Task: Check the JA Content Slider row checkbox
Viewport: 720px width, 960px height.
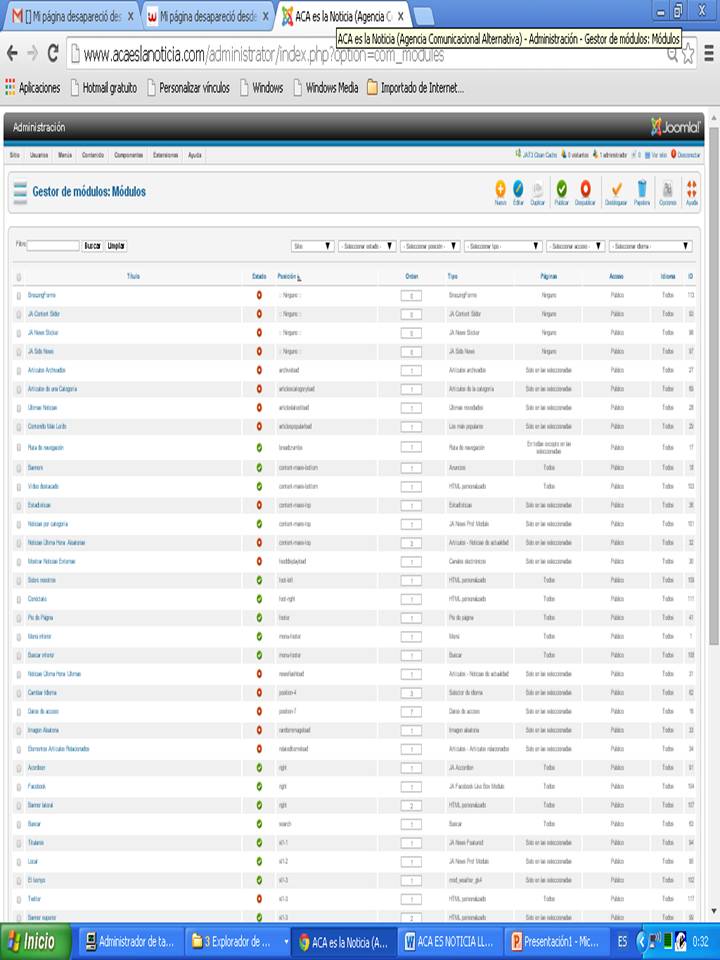Action: (x=18, y=314)
